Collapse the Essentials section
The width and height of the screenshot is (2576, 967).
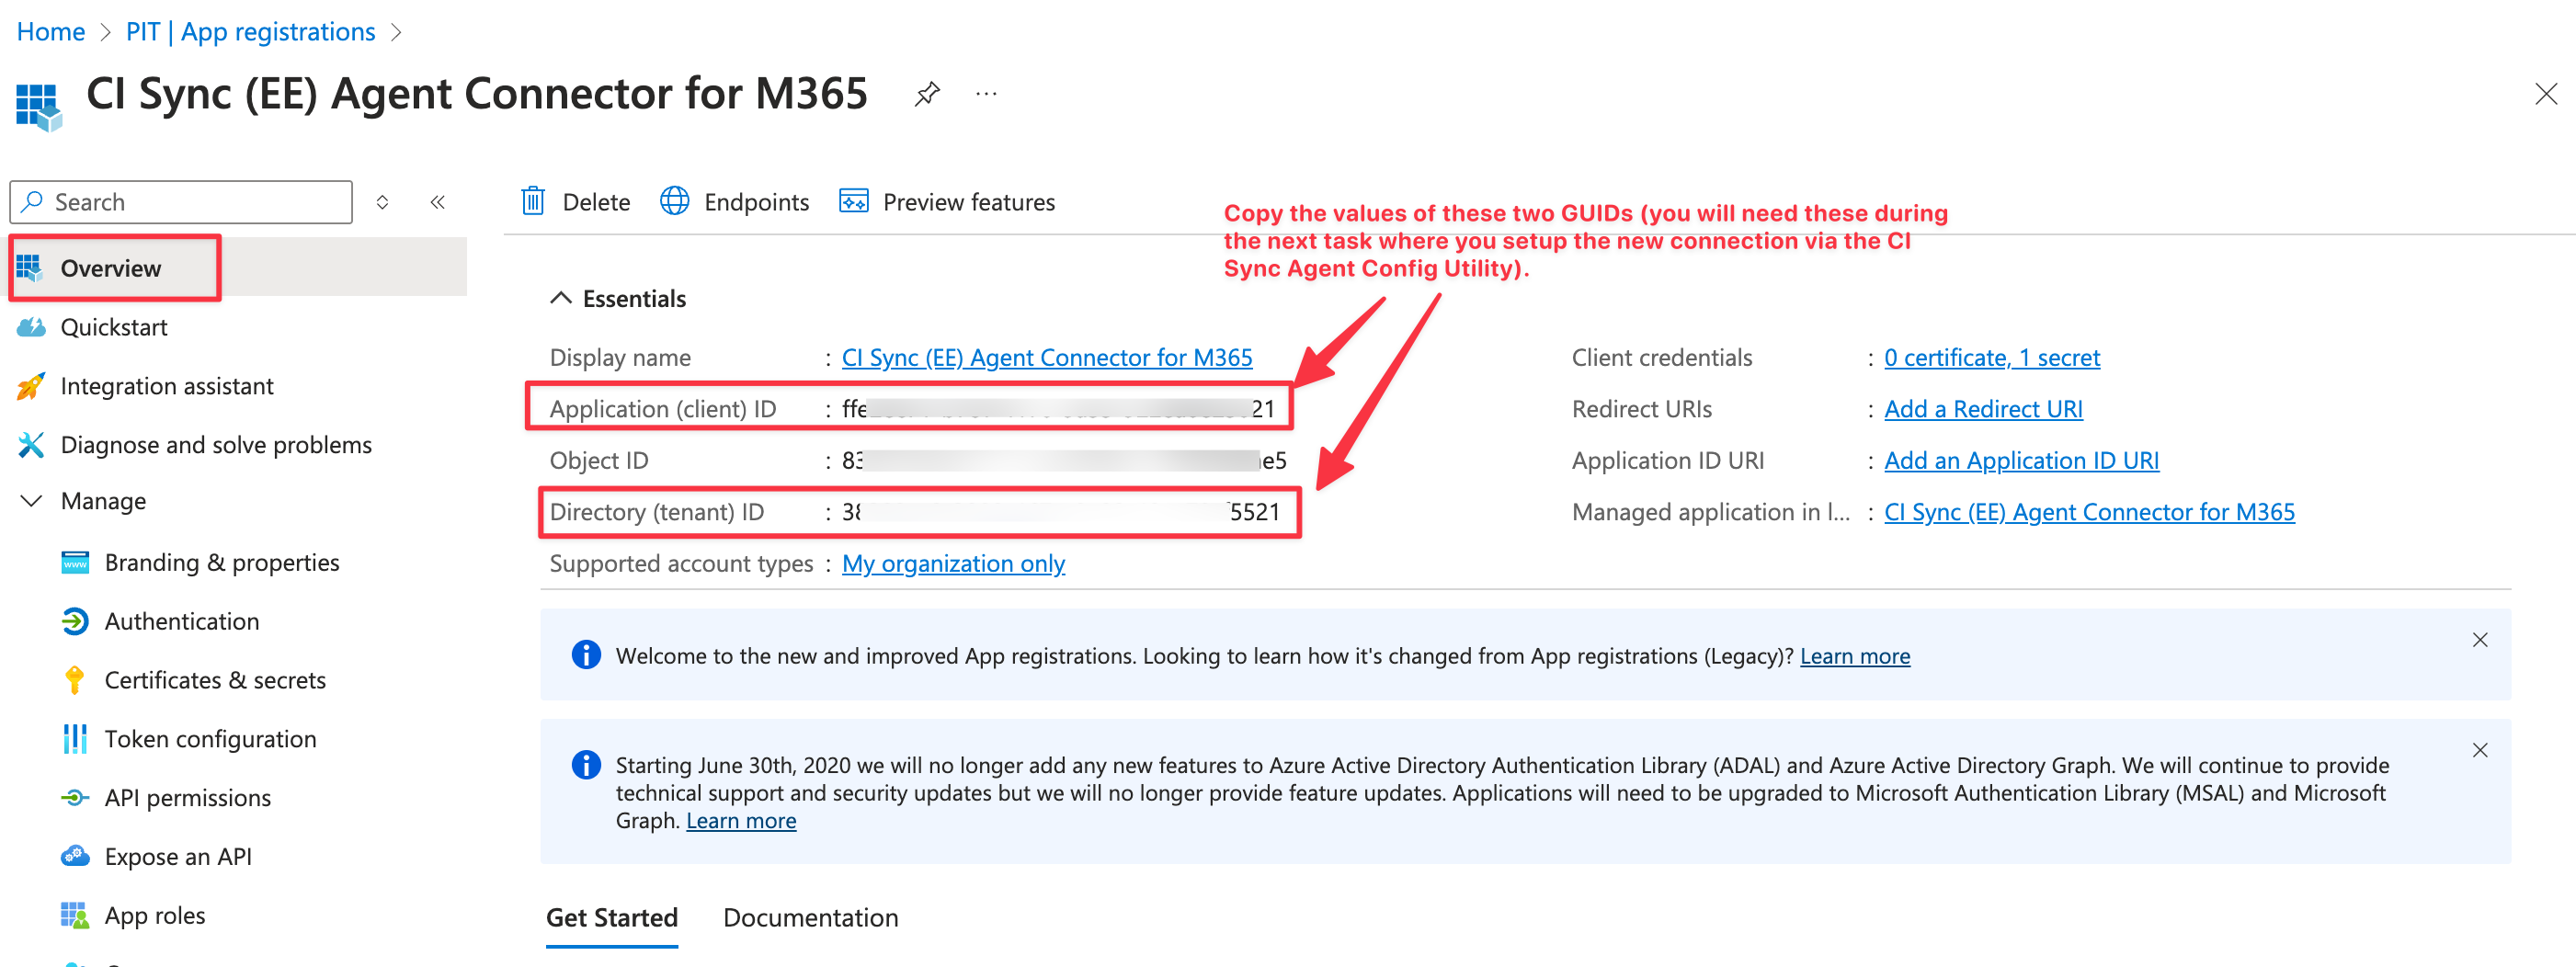(x=561, y=298)
